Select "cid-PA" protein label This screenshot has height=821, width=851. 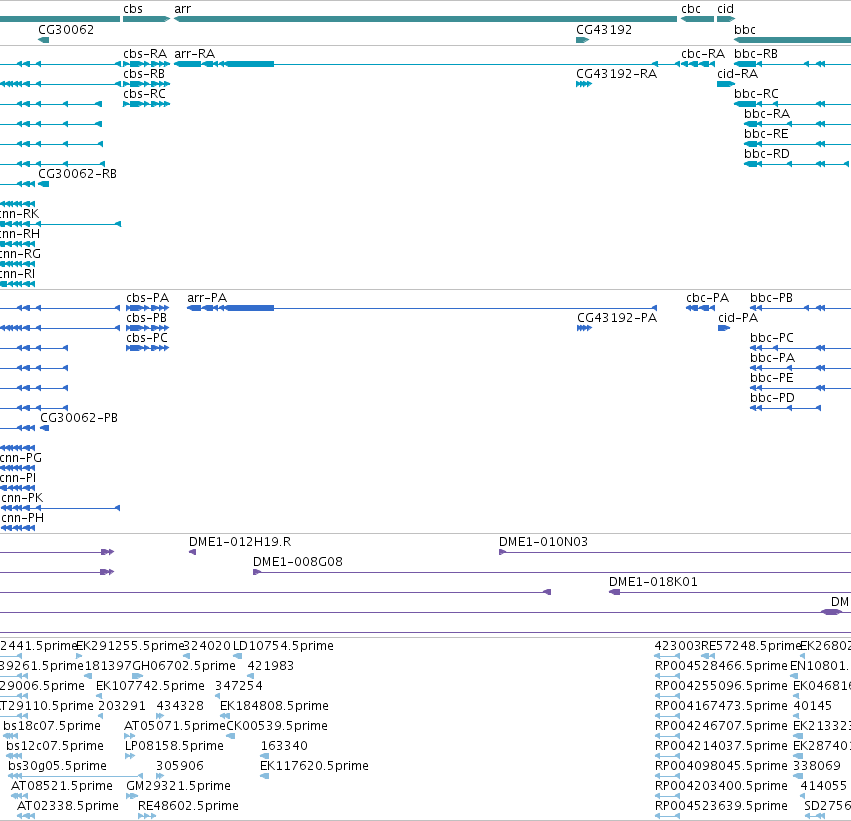[x=738, y=319]
